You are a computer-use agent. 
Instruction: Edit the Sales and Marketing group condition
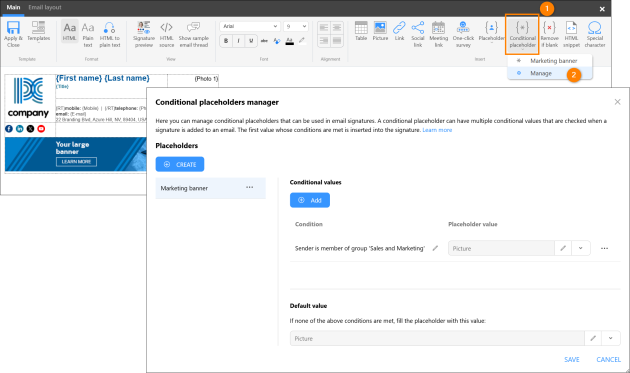(435, 248)
